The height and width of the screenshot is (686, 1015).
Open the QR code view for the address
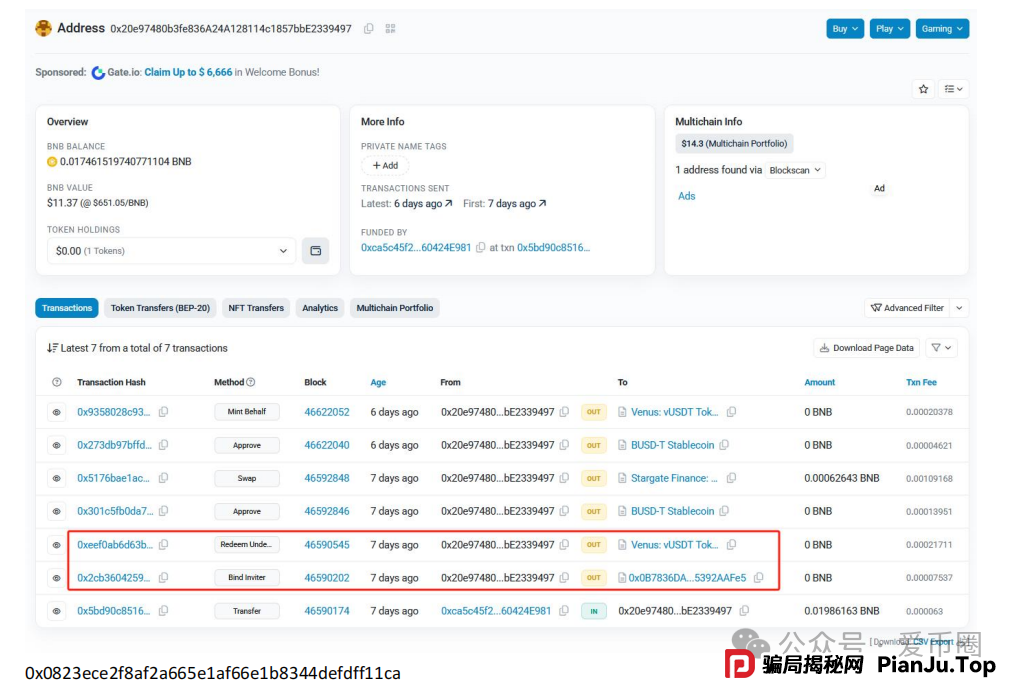click(390, 29)
